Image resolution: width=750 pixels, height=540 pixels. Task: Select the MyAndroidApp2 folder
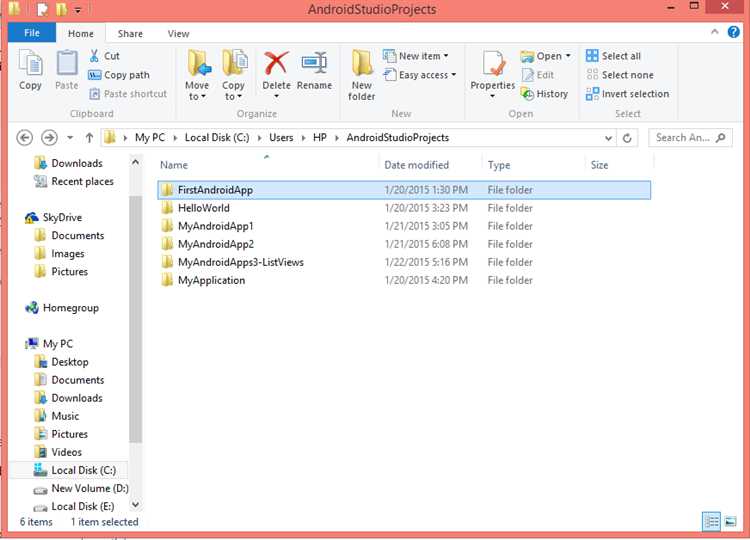click(x=404, y=244)
